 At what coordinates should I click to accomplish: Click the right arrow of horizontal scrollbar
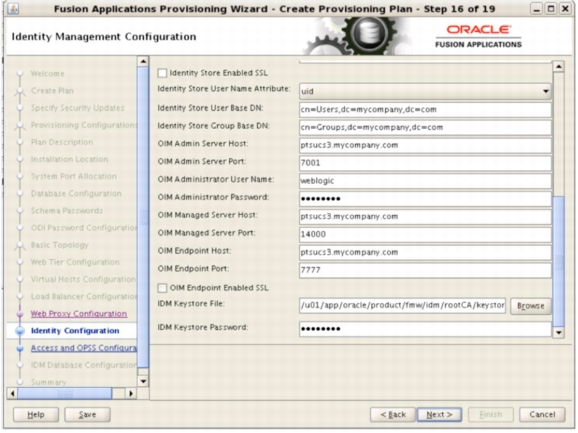tap(130, 394)
